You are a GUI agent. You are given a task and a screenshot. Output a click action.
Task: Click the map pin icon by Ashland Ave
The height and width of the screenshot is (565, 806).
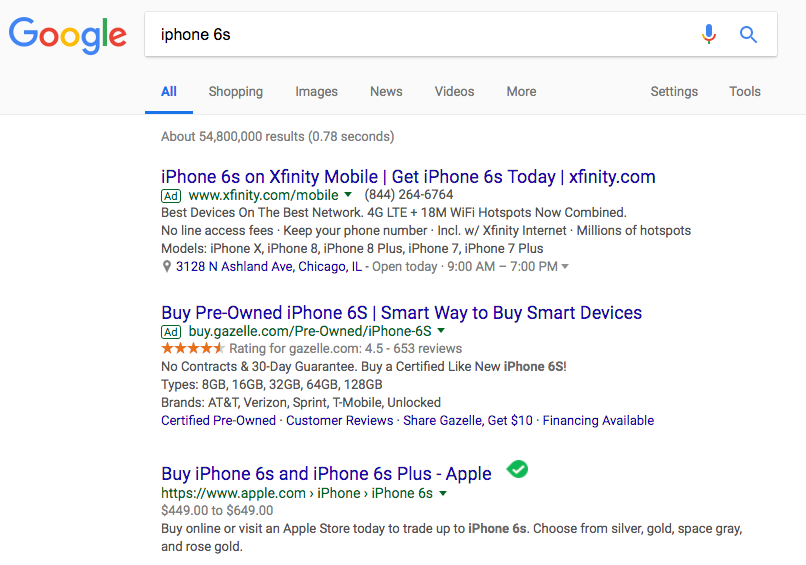coord(167,266)
